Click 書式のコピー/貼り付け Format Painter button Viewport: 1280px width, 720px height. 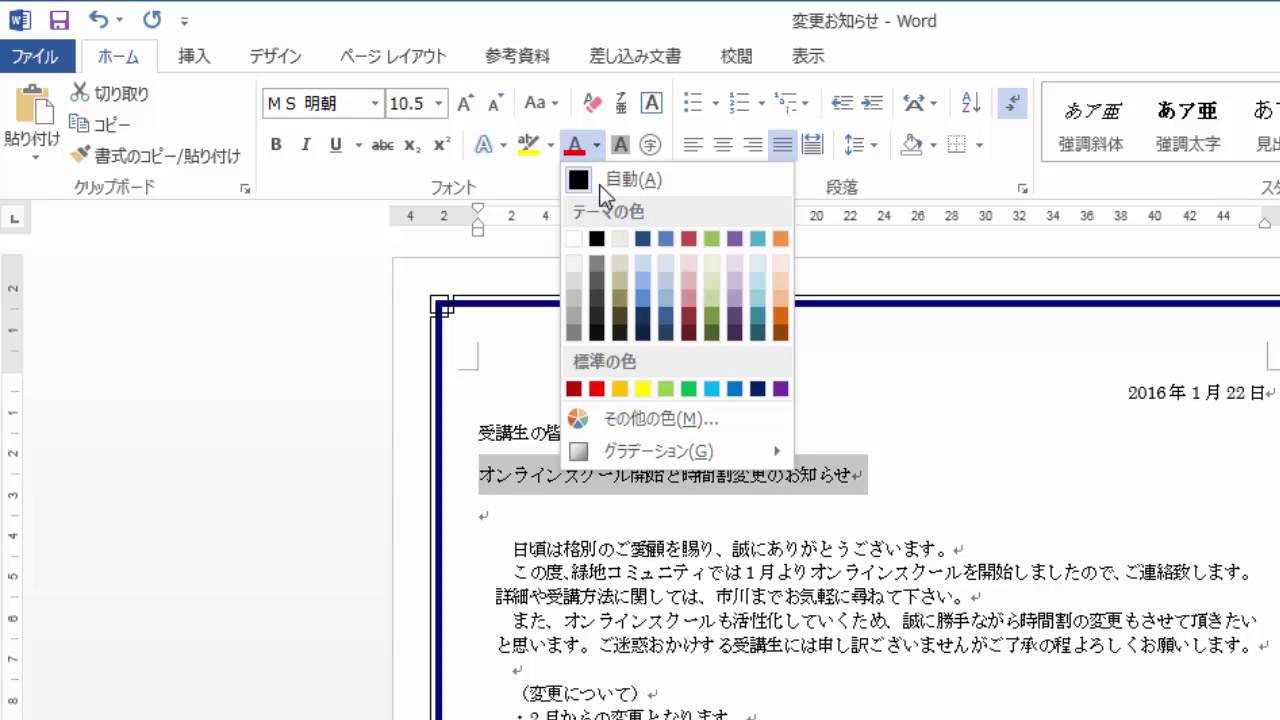(x=156, y=156)
